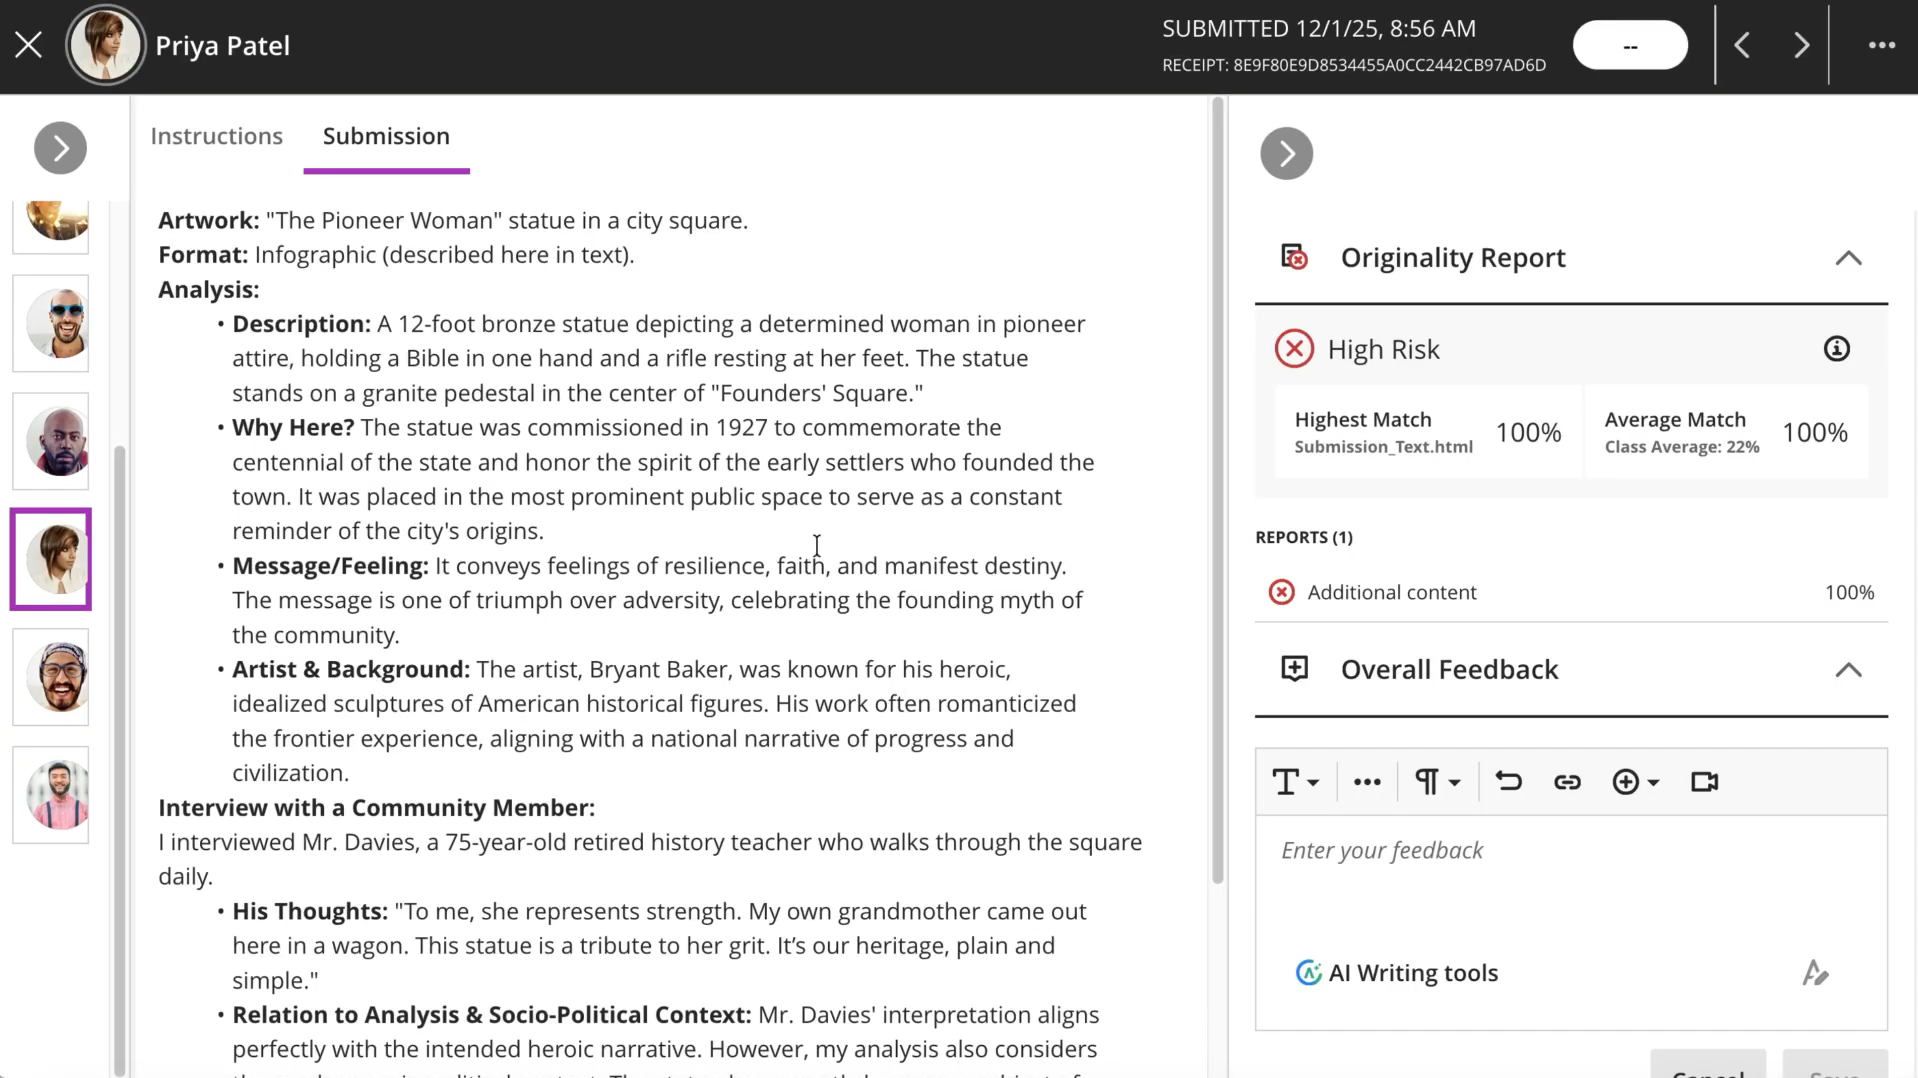Open the grade pill showing dashes
The width and height of the screenshot is (1918, 1078).
coord(1630,45)
